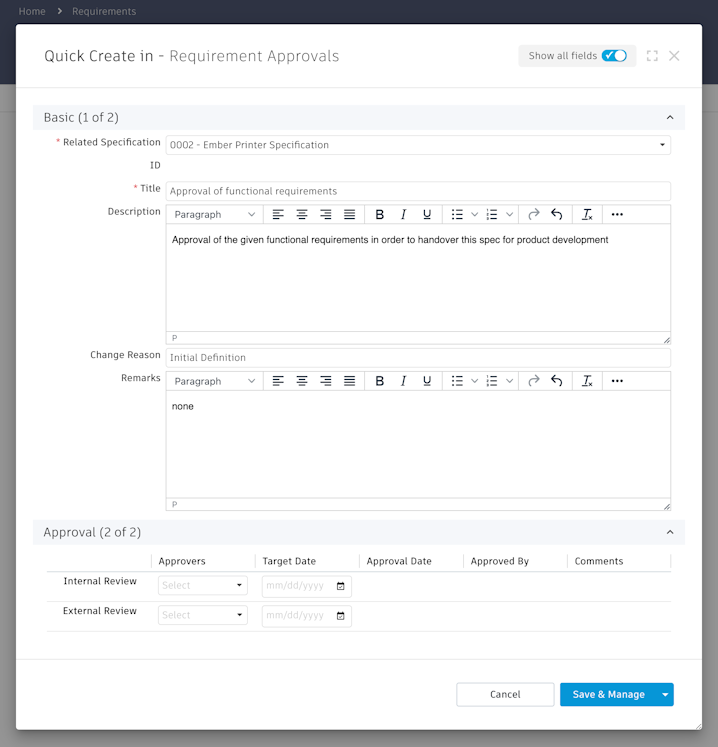Click into the Title input field
This screenshot has width=718, height=747.
[x=418, y=191]
